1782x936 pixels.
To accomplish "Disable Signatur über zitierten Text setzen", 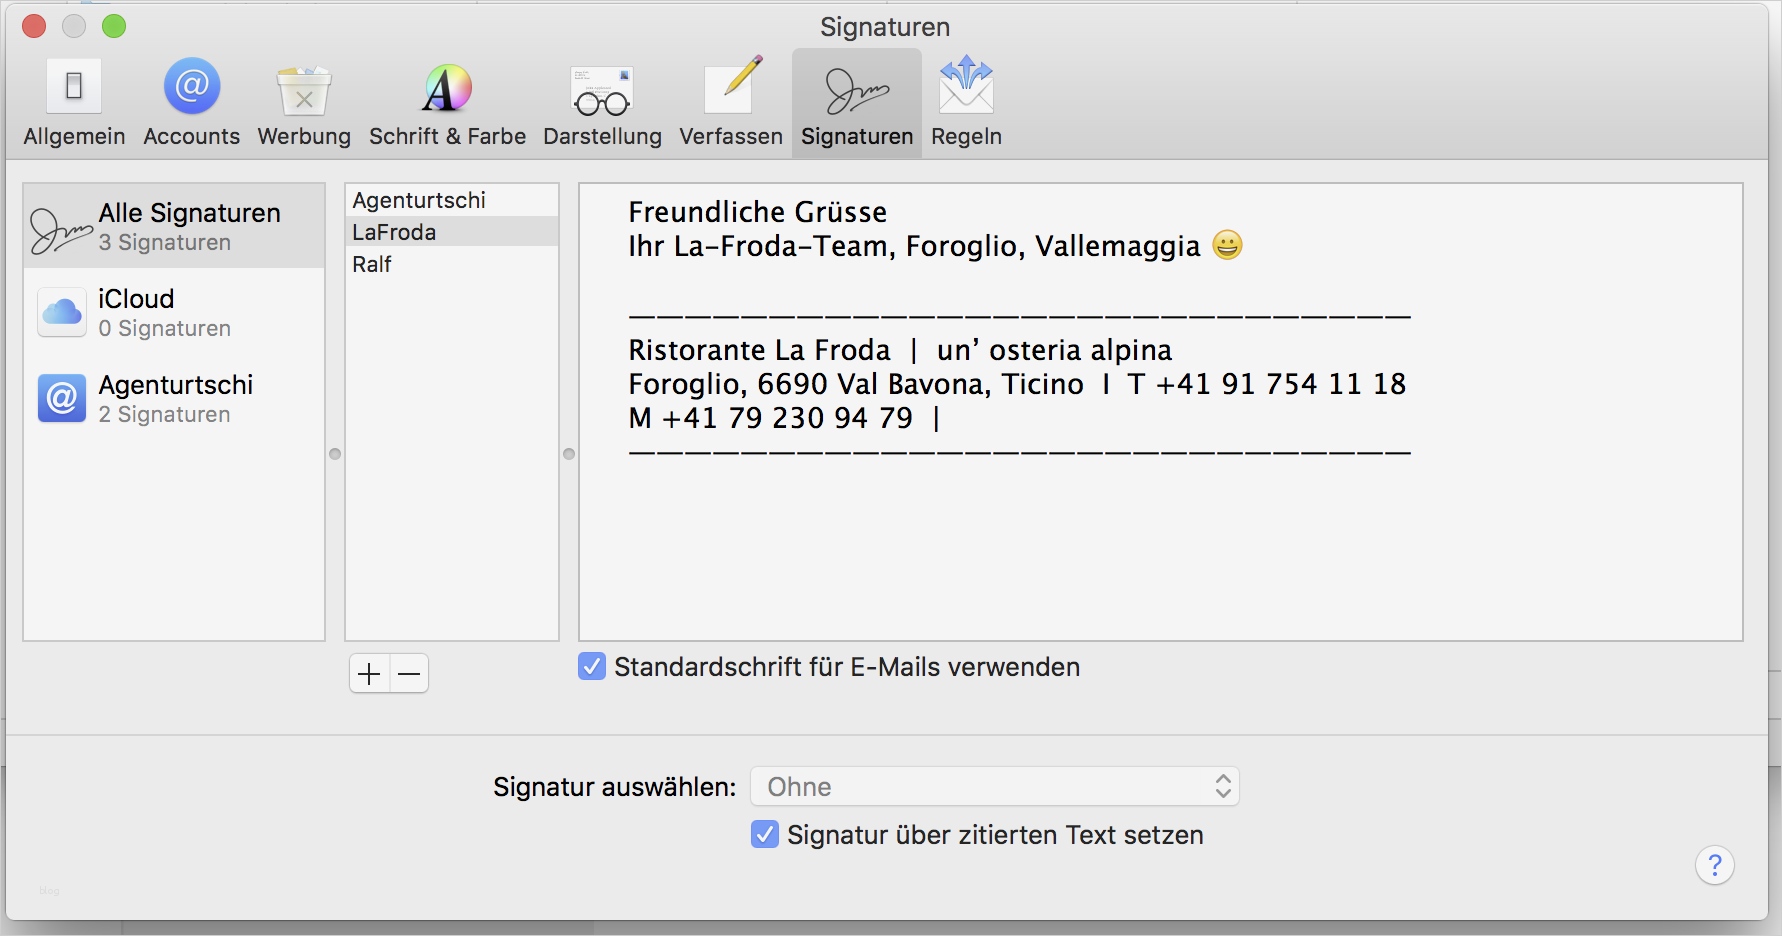I will pyautogui.click(x=765, y=835).
